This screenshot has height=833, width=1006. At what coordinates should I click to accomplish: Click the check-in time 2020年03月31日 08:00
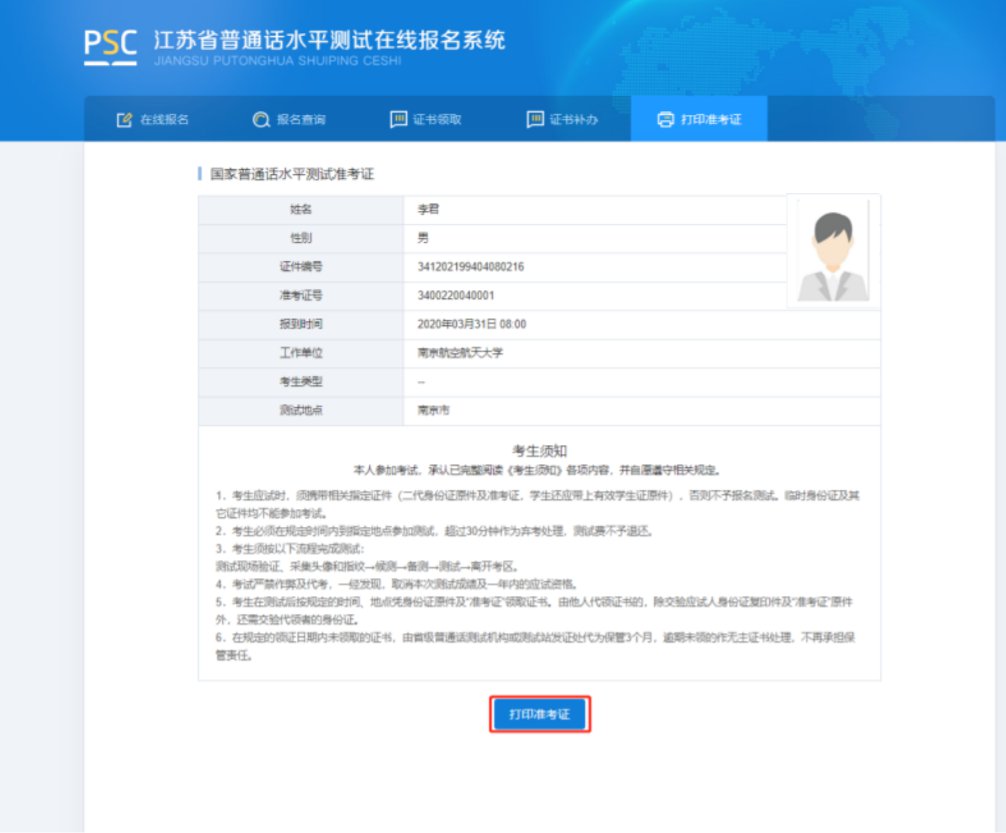[471, 324]
